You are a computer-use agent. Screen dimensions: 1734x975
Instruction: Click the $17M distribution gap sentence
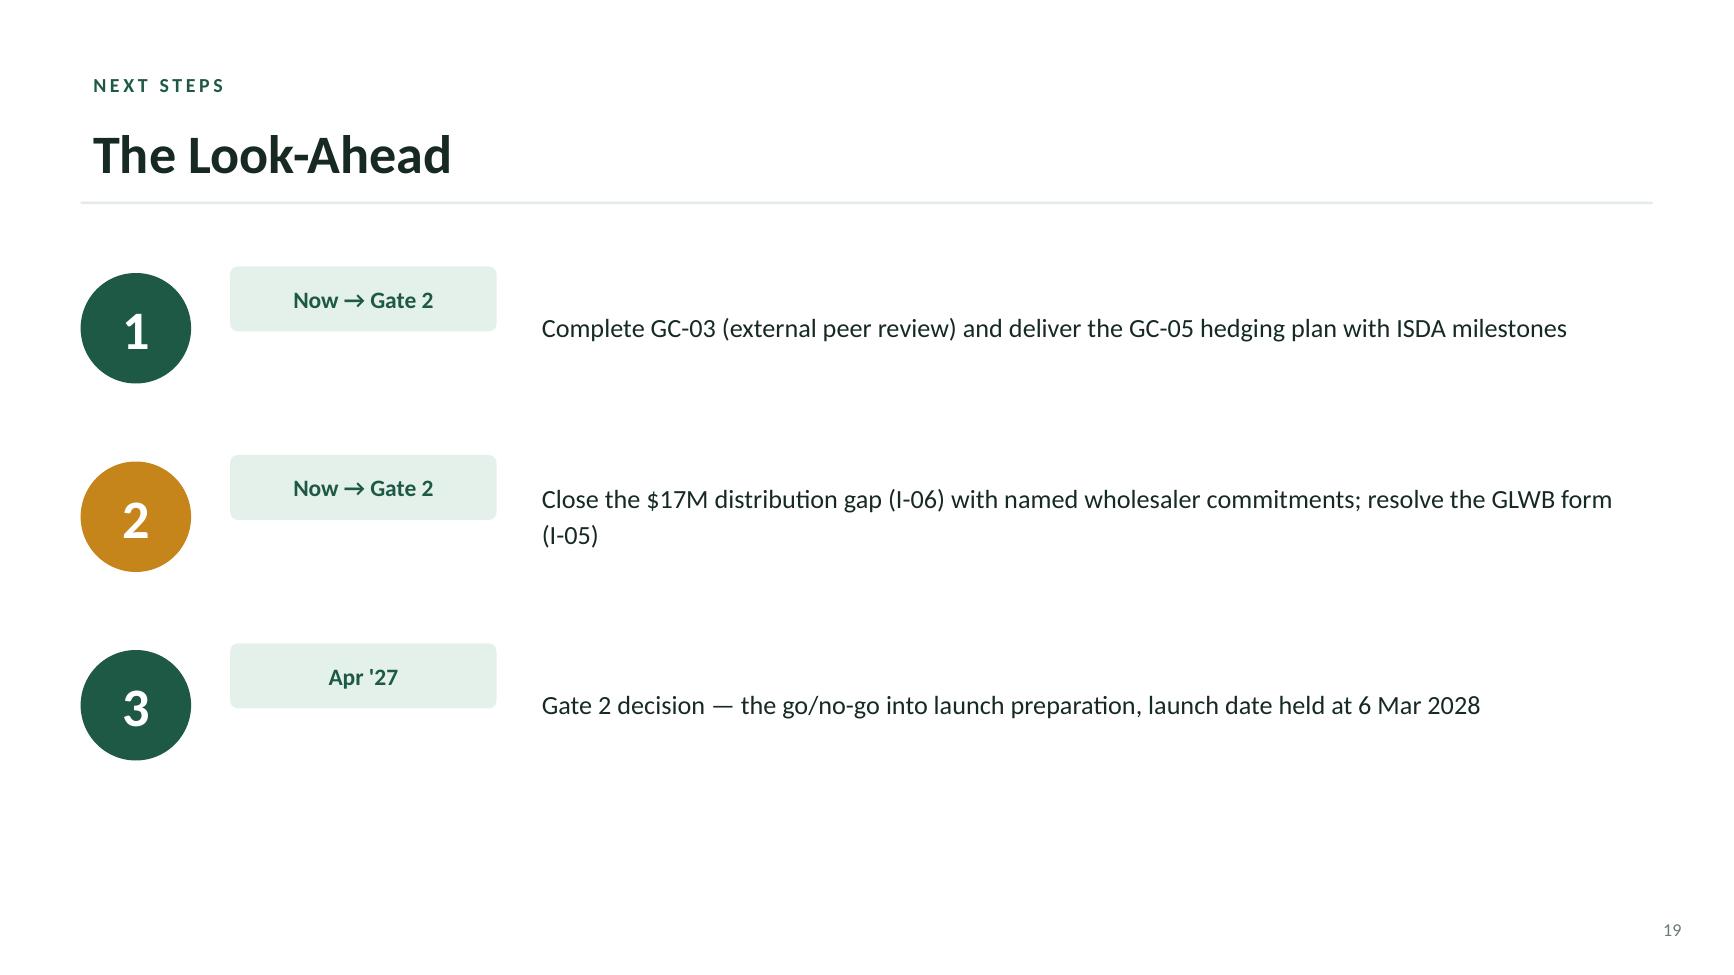coord(1077,517)
